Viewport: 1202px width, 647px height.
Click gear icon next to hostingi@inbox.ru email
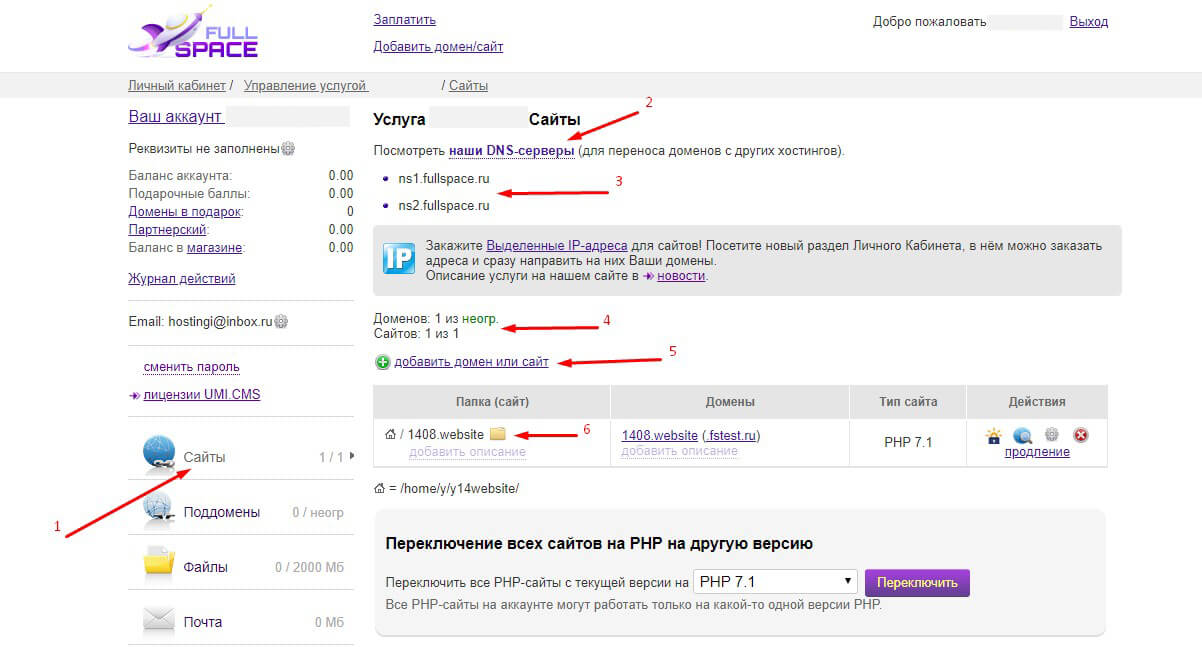click(x=281, y=322)
